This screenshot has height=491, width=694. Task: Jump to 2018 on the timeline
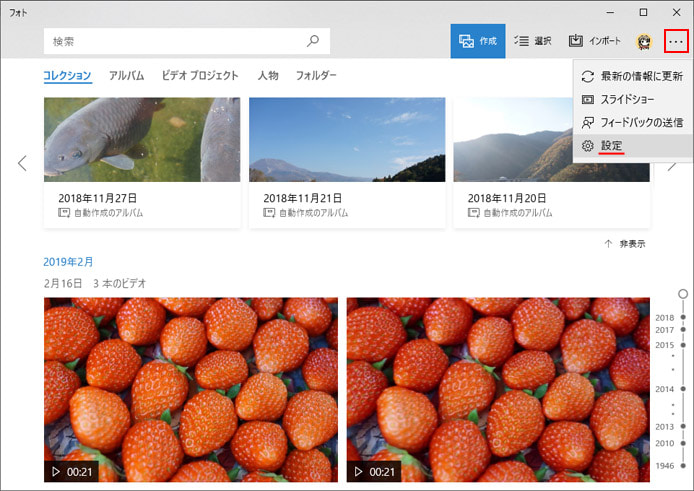pyautogui.click(x=670, y=317)
